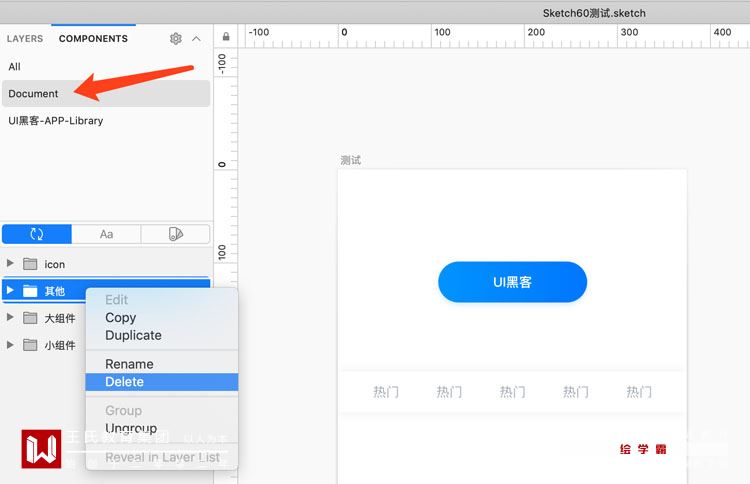Show text styles with Aa segment
750x484 pixels.
coord(106,234)
